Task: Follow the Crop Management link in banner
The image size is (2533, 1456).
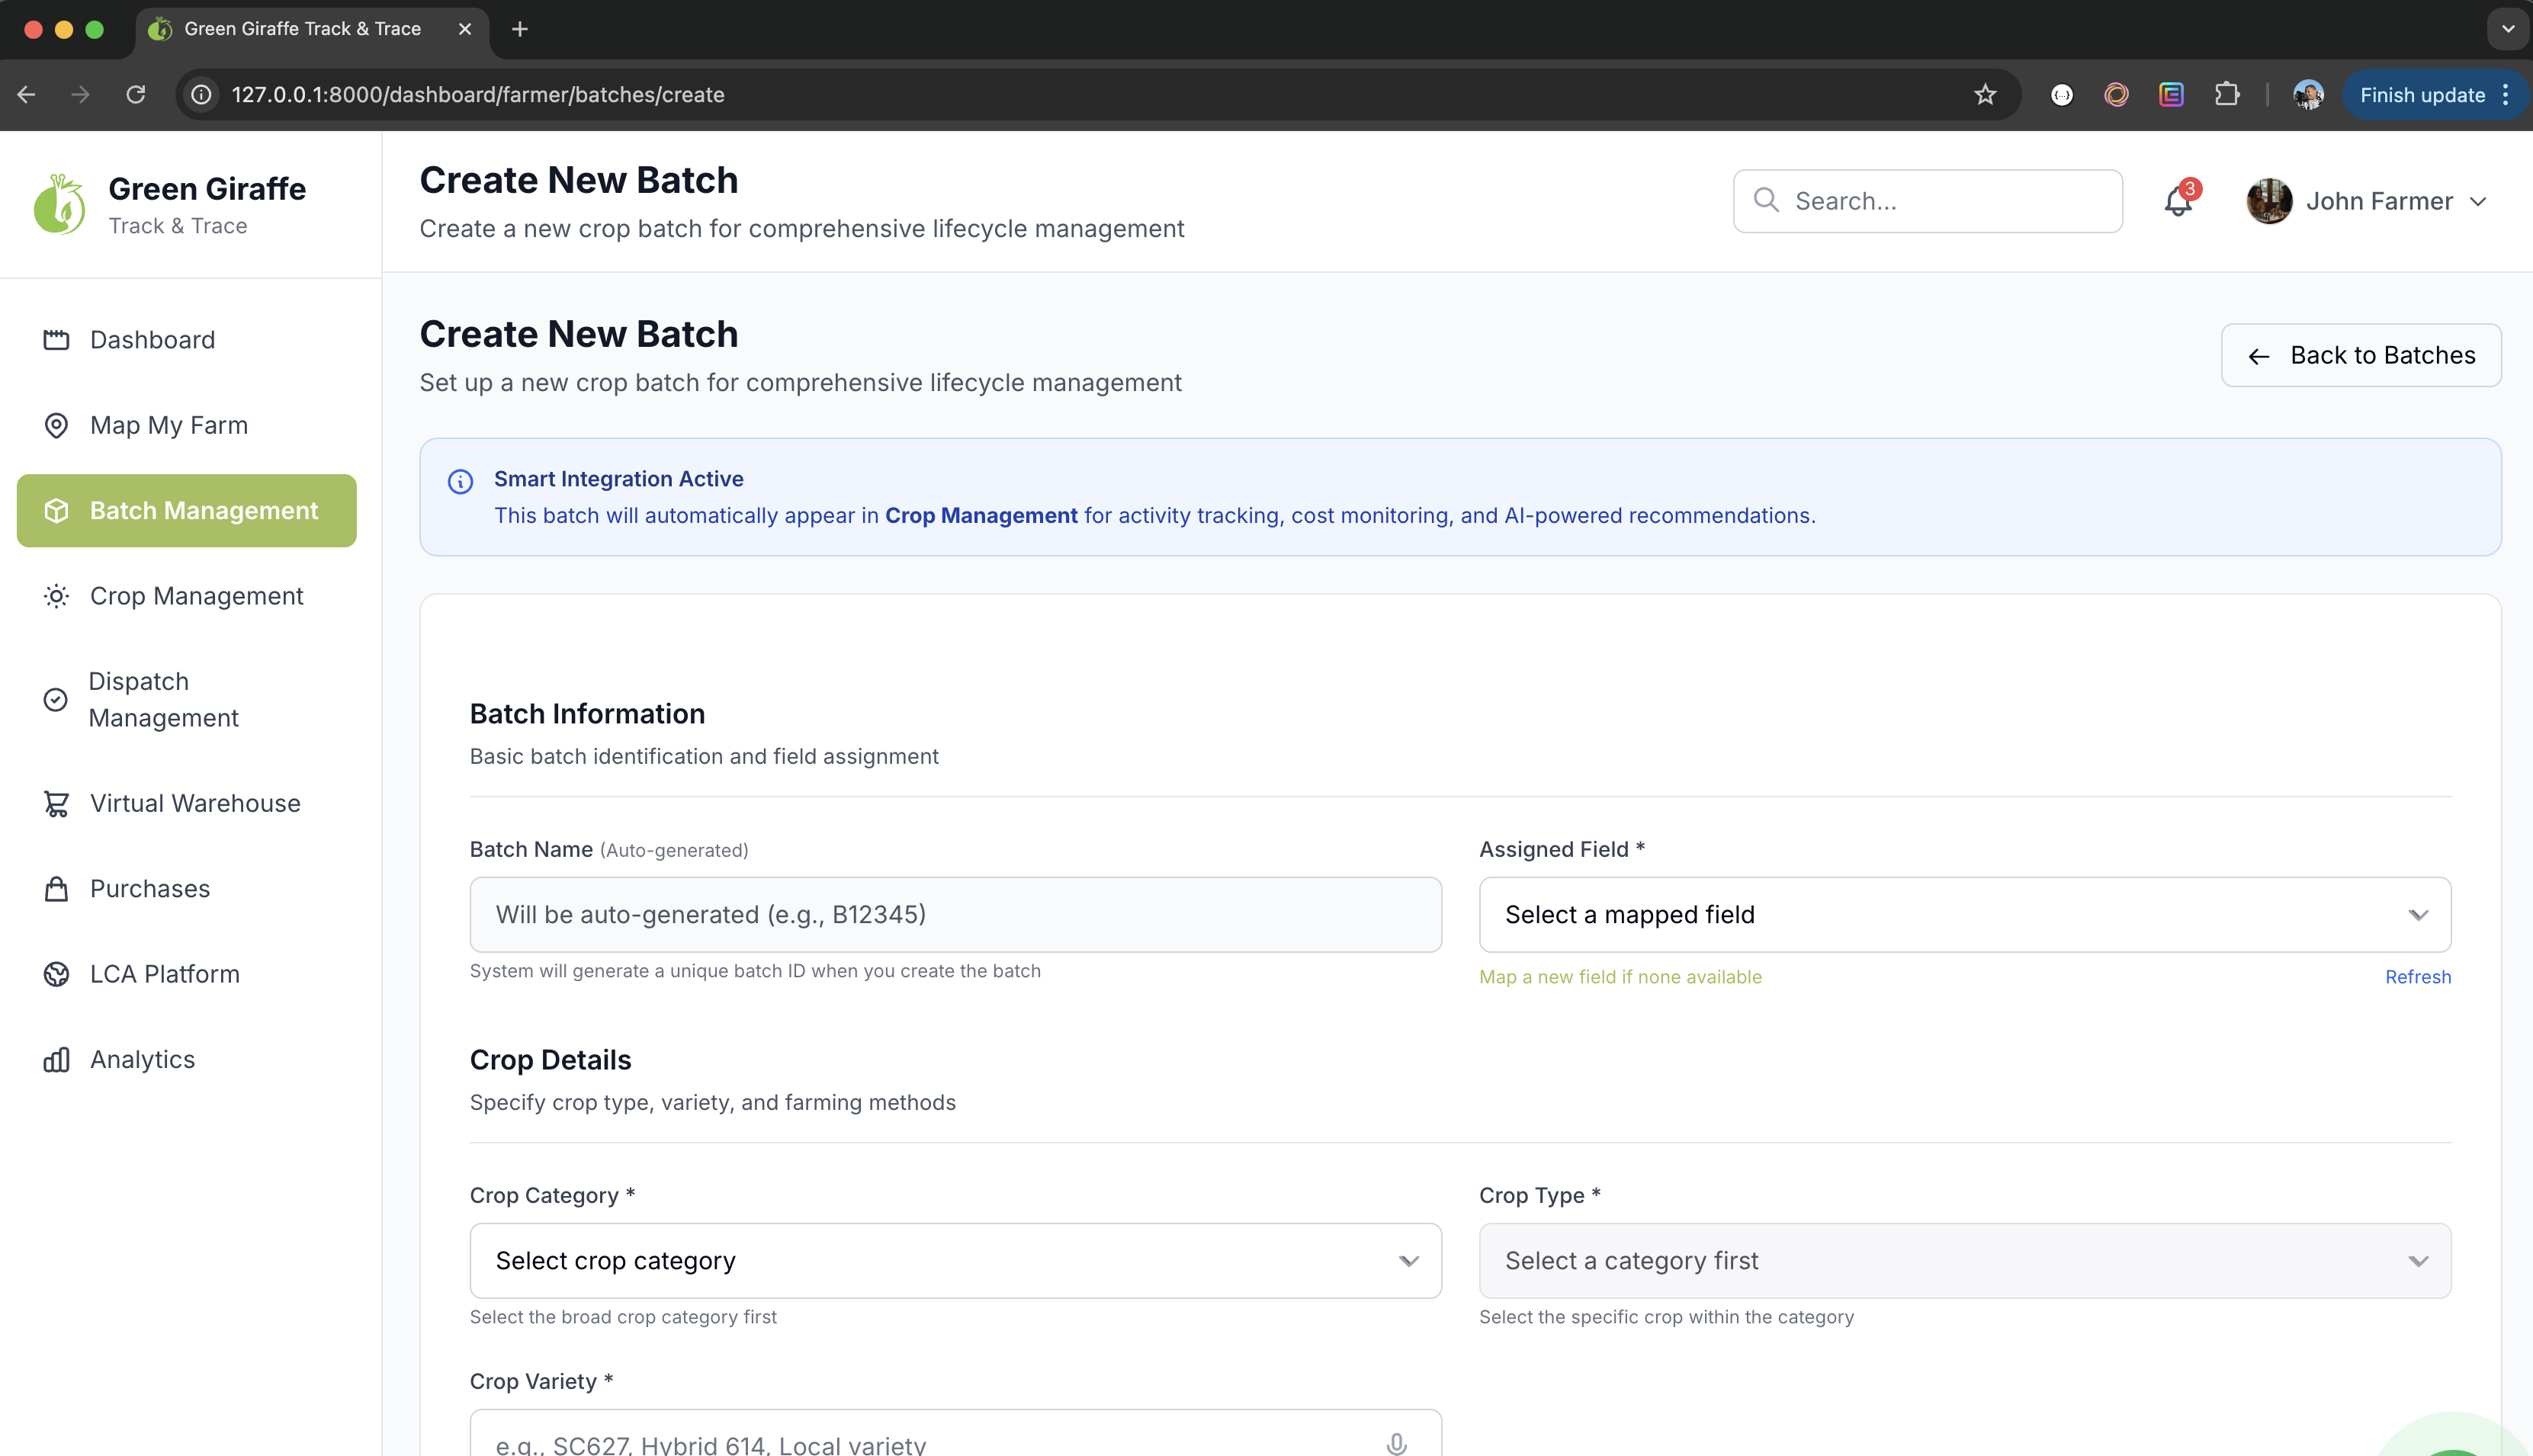Action: pyautogui.click(x=981, y=515)
